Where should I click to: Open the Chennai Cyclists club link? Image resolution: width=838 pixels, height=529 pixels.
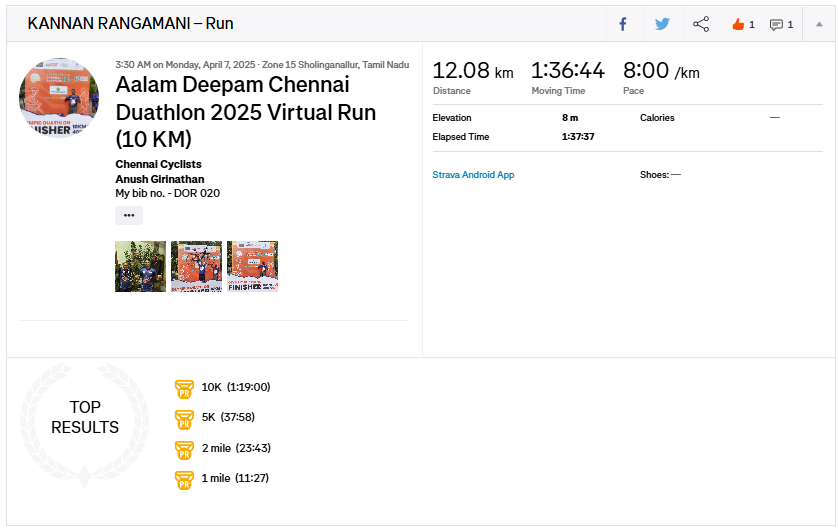[x=158, y=164]
